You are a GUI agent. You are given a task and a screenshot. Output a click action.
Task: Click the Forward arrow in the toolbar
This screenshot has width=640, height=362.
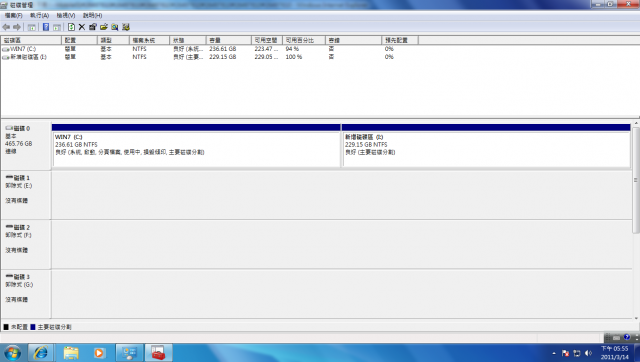[x=17, y=27]
